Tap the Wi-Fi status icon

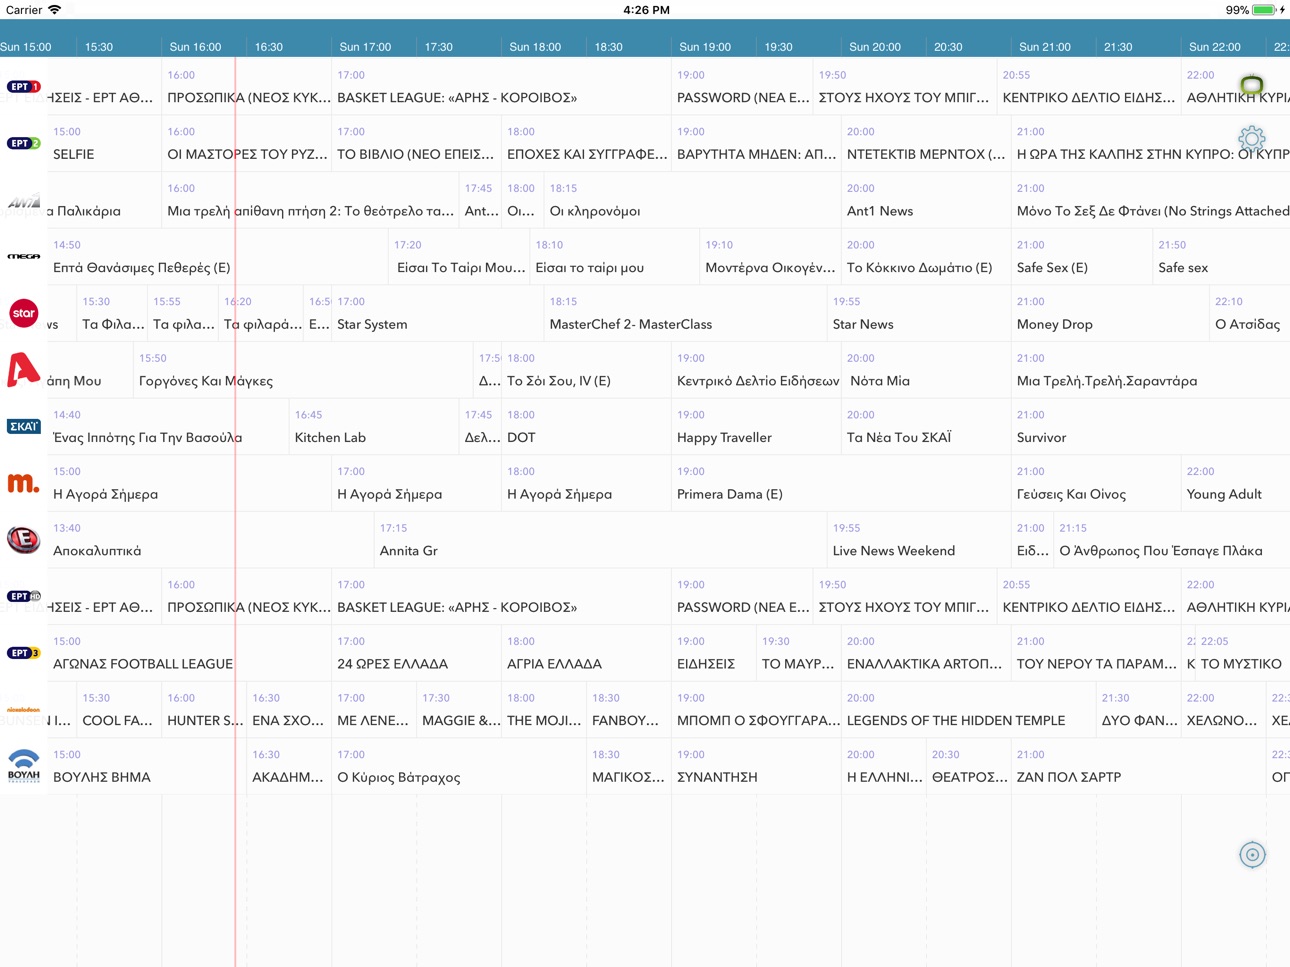(x=54, y=10)
